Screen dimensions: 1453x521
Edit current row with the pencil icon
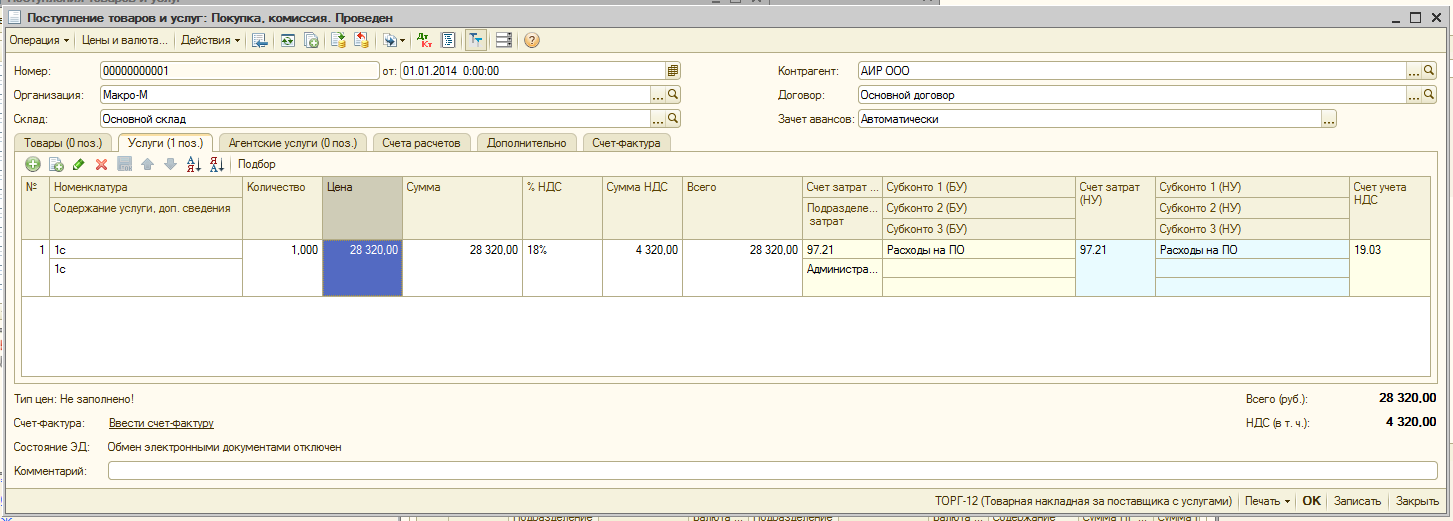click(x=78, y=164)
